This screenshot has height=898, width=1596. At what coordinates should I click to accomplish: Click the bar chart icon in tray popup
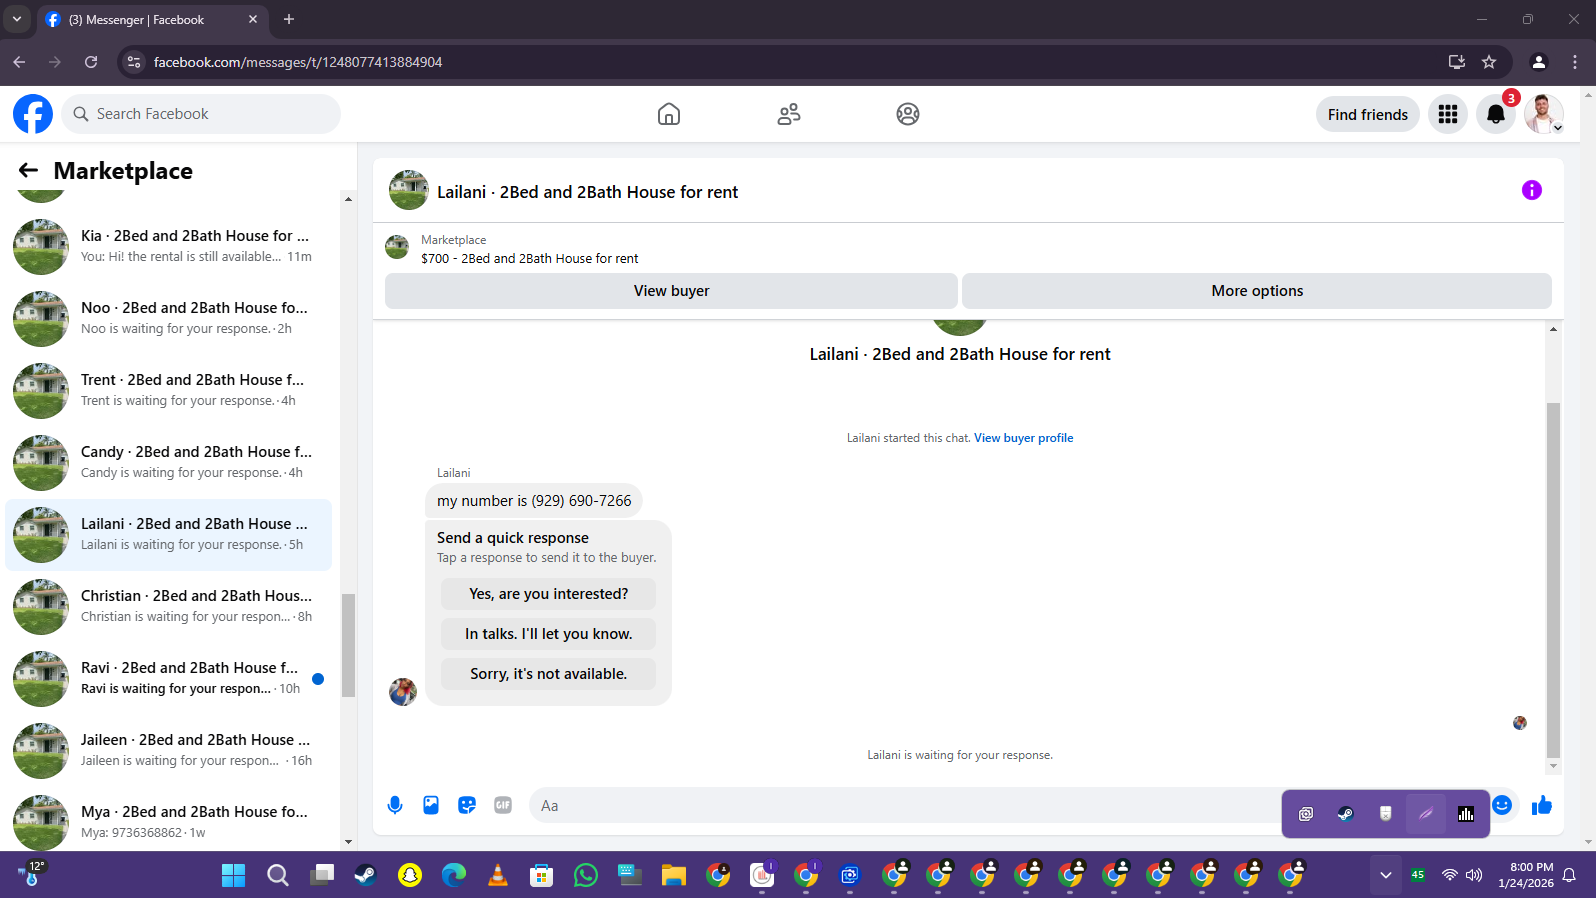1466,814
